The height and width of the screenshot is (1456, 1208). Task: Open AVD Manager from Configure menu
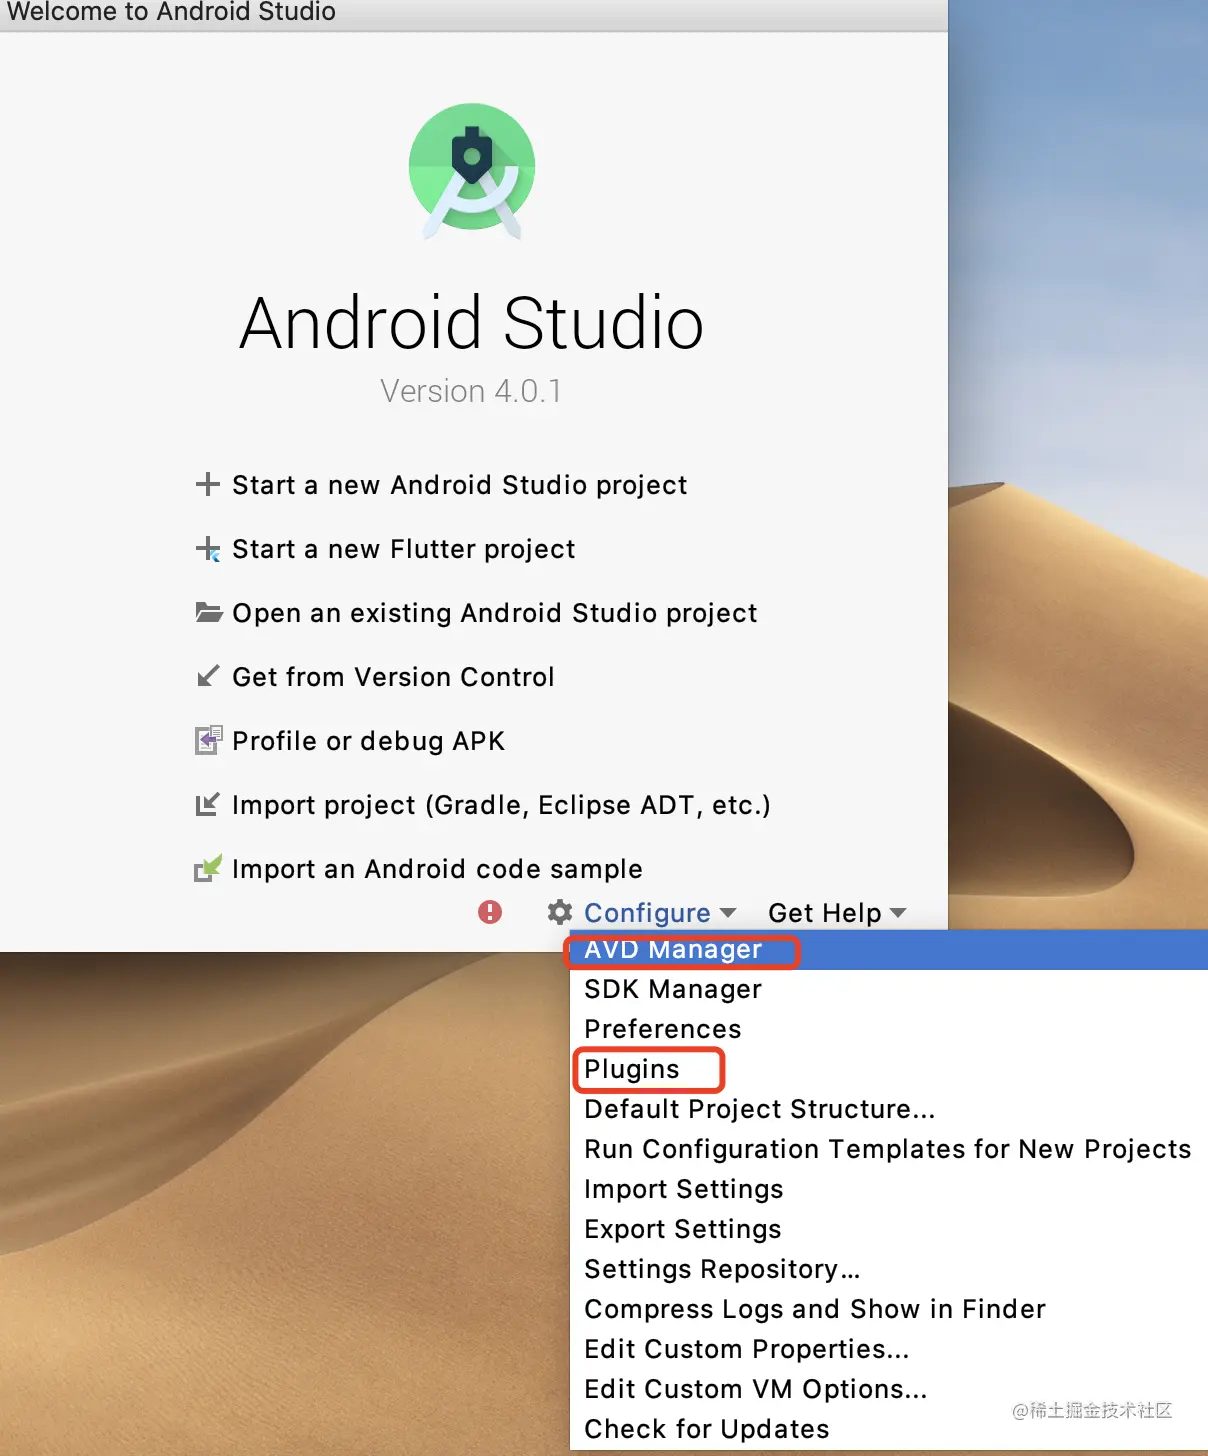pos(888,949)
